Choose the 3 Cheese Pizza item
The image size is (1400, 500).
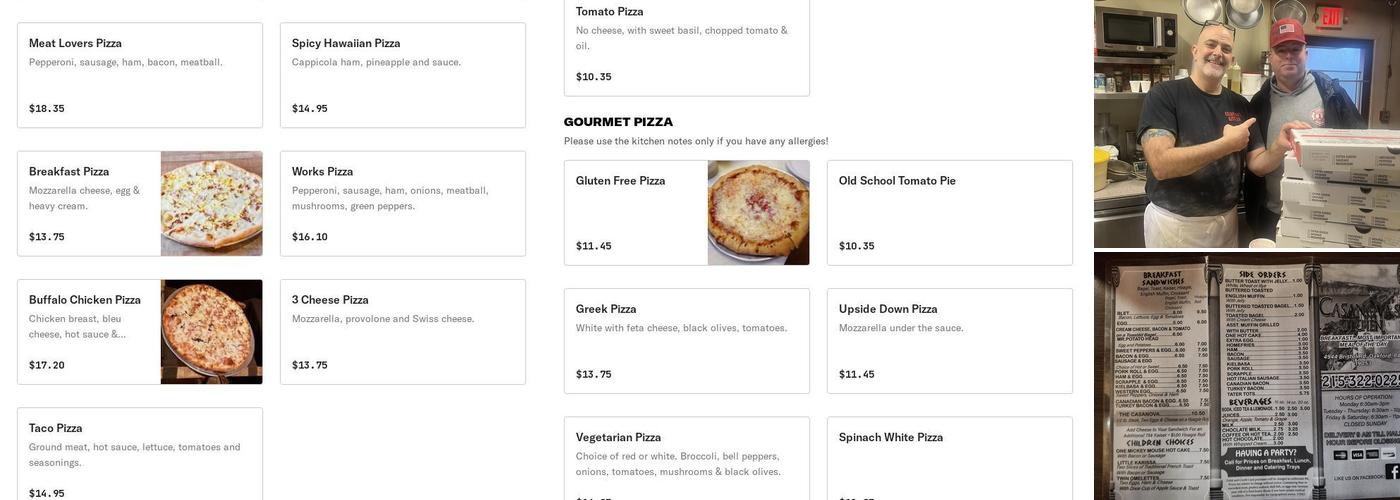pyautogui.click(x=402, y=332)
